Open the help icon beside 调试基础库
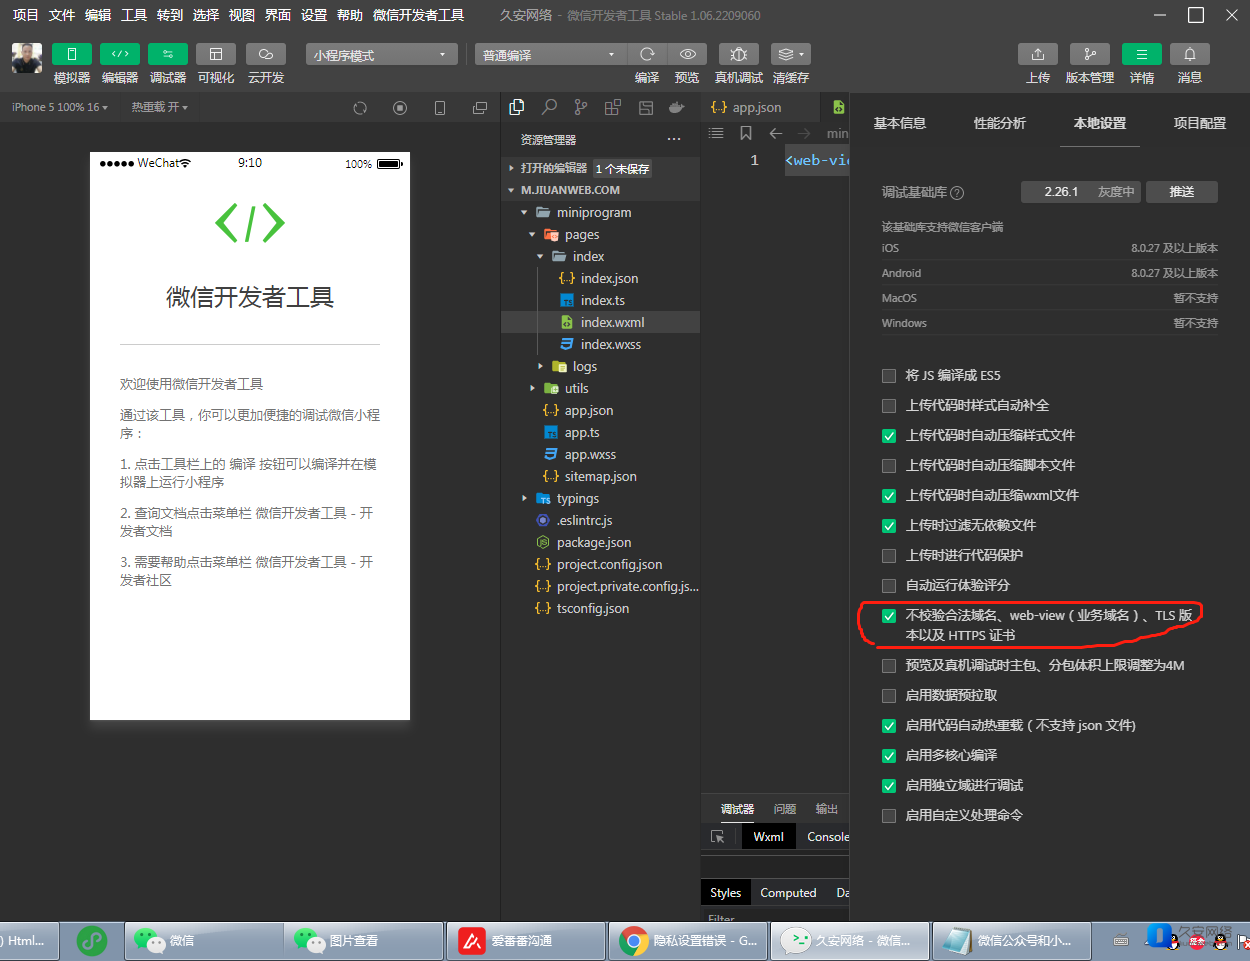 coord(957,193)
